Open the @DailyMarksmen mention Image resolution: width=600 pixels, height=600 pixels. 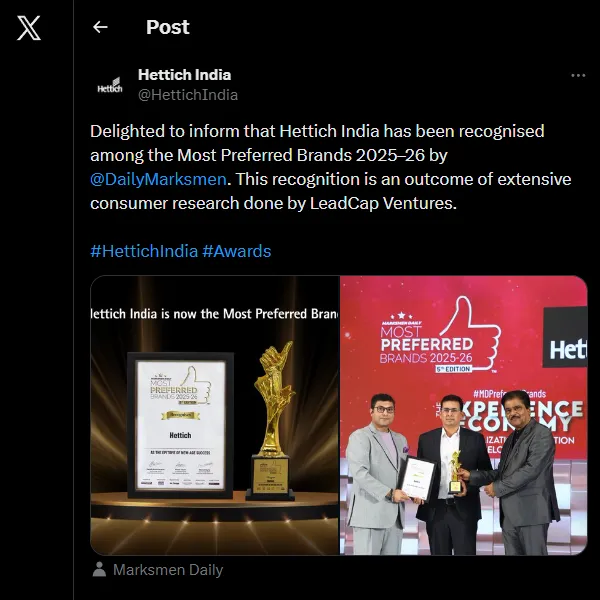click(x=158, y=179)
